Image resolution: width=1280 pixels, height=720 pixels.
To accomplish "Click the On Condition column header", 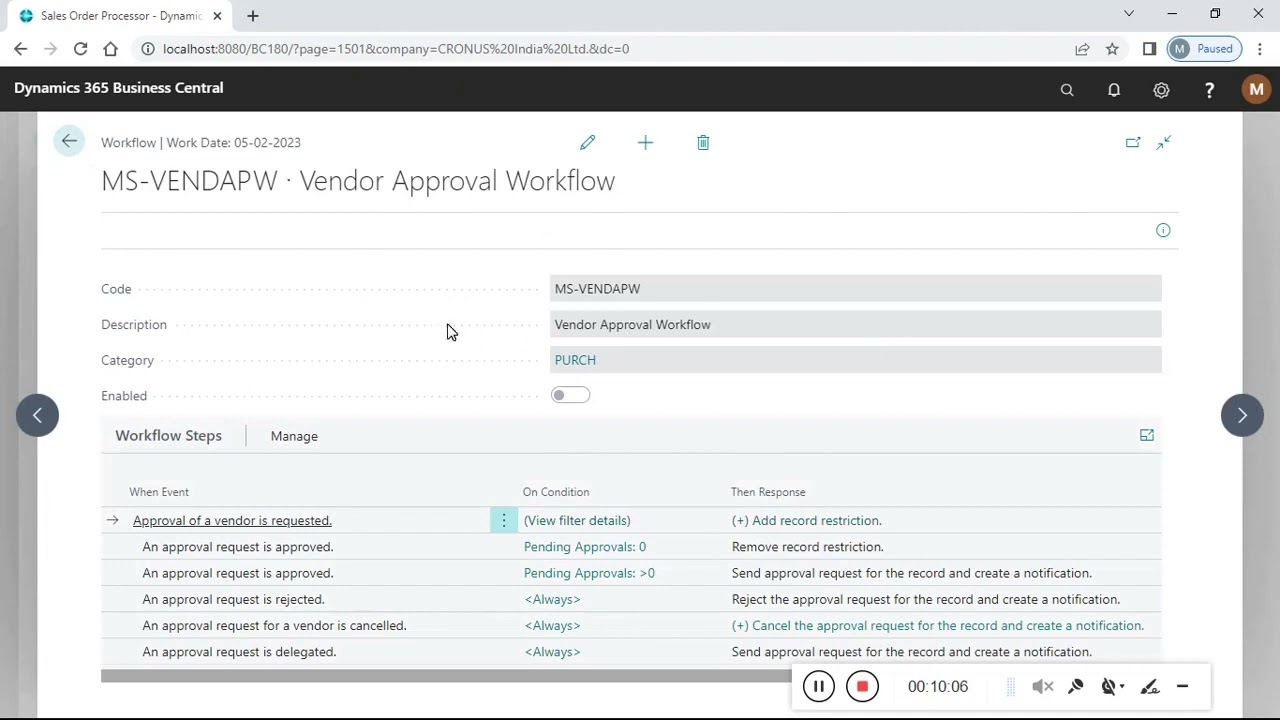I will (555, 492).
